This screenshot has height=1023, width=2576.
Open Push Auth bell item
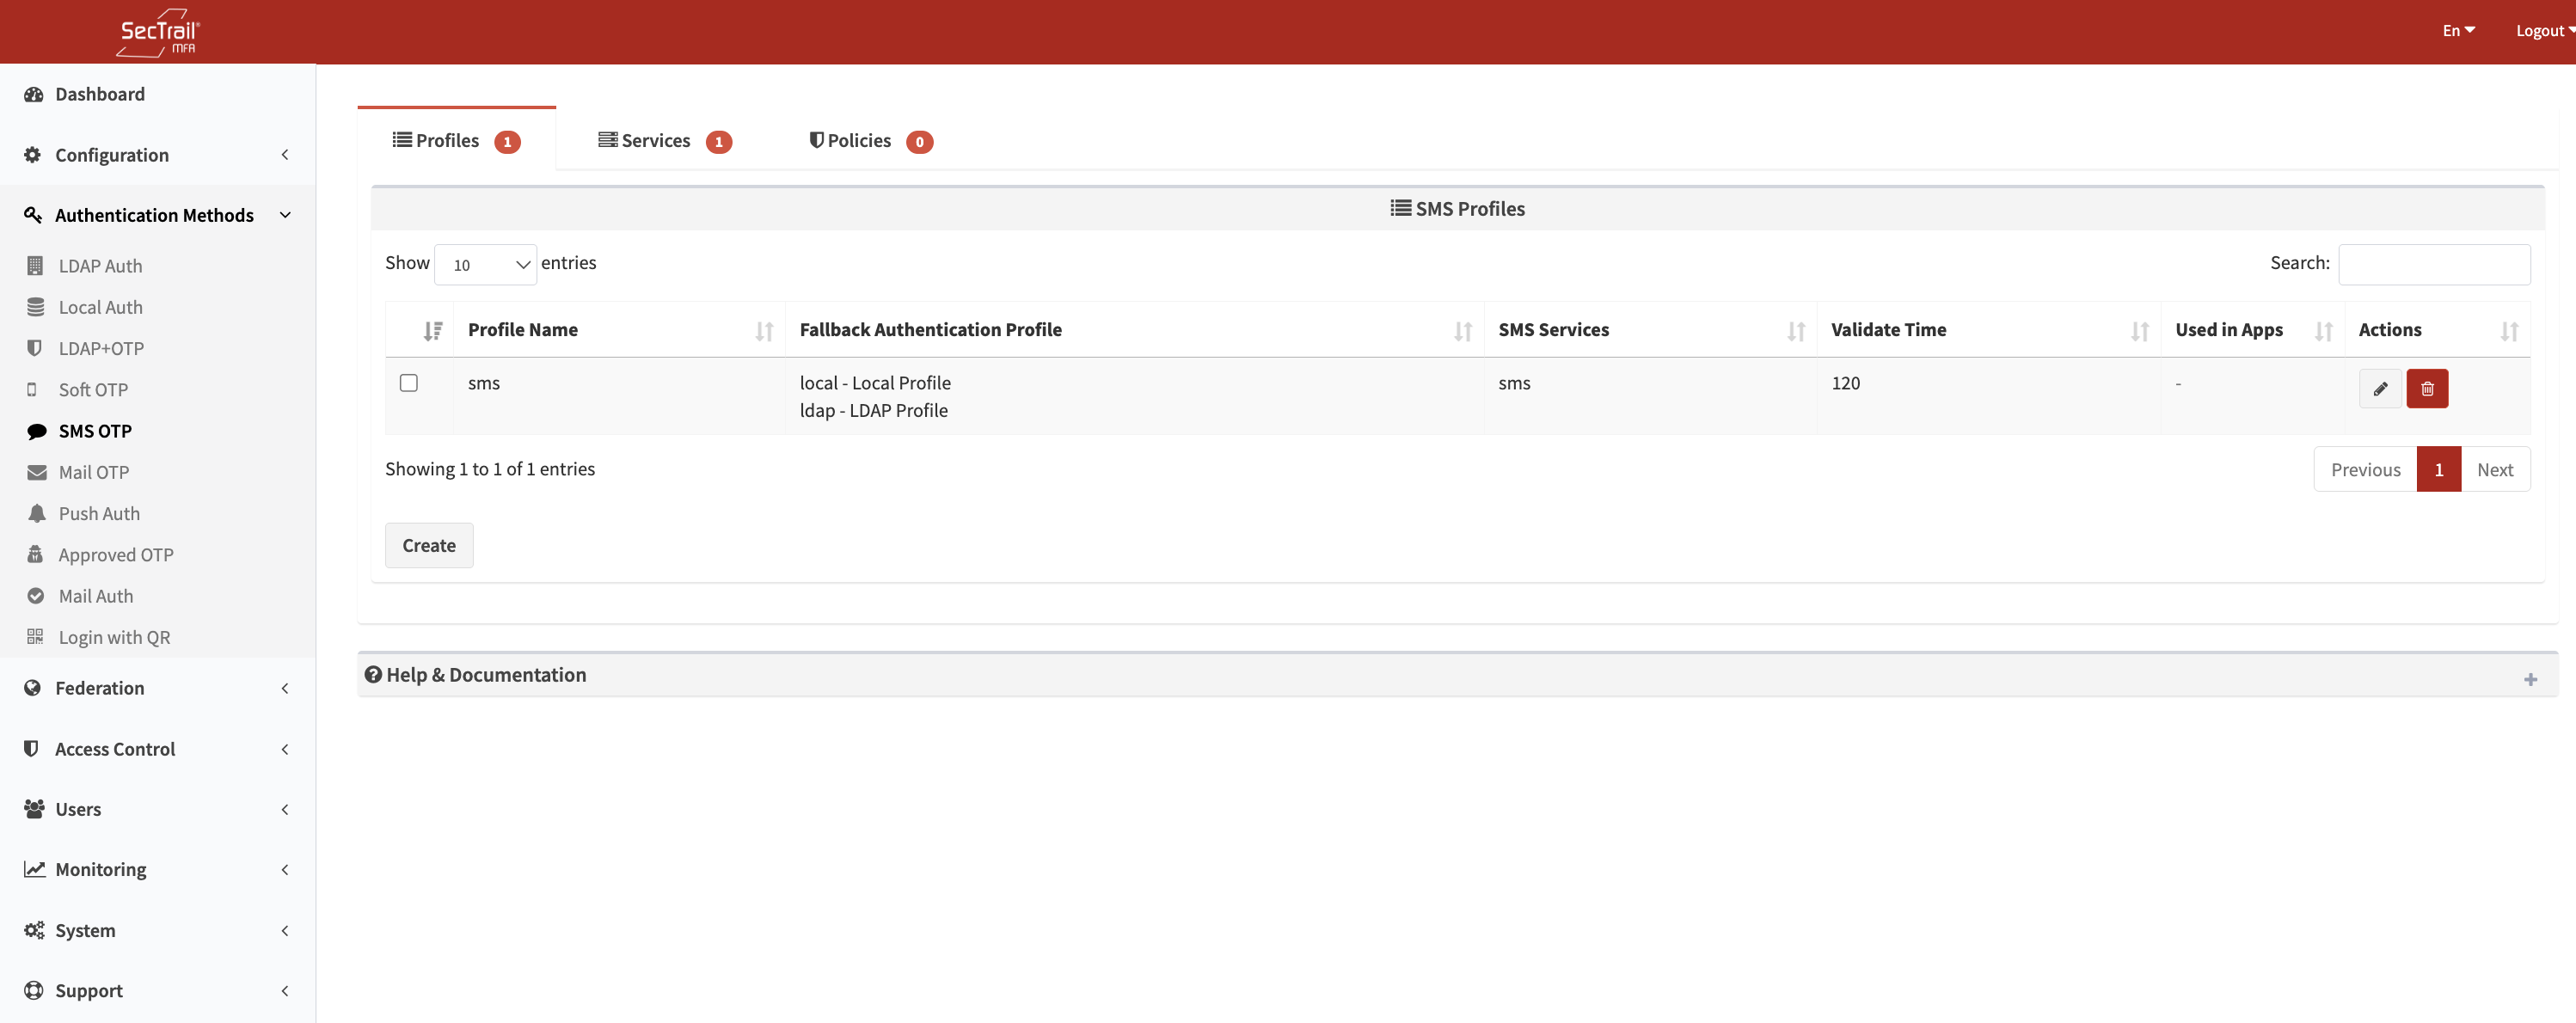(x=98, y=513)
